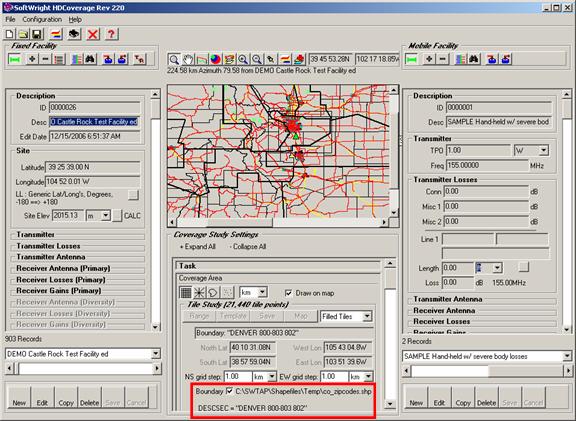Click the map scroll down arrow
This screenshot has height=421, width=576.
394,213
